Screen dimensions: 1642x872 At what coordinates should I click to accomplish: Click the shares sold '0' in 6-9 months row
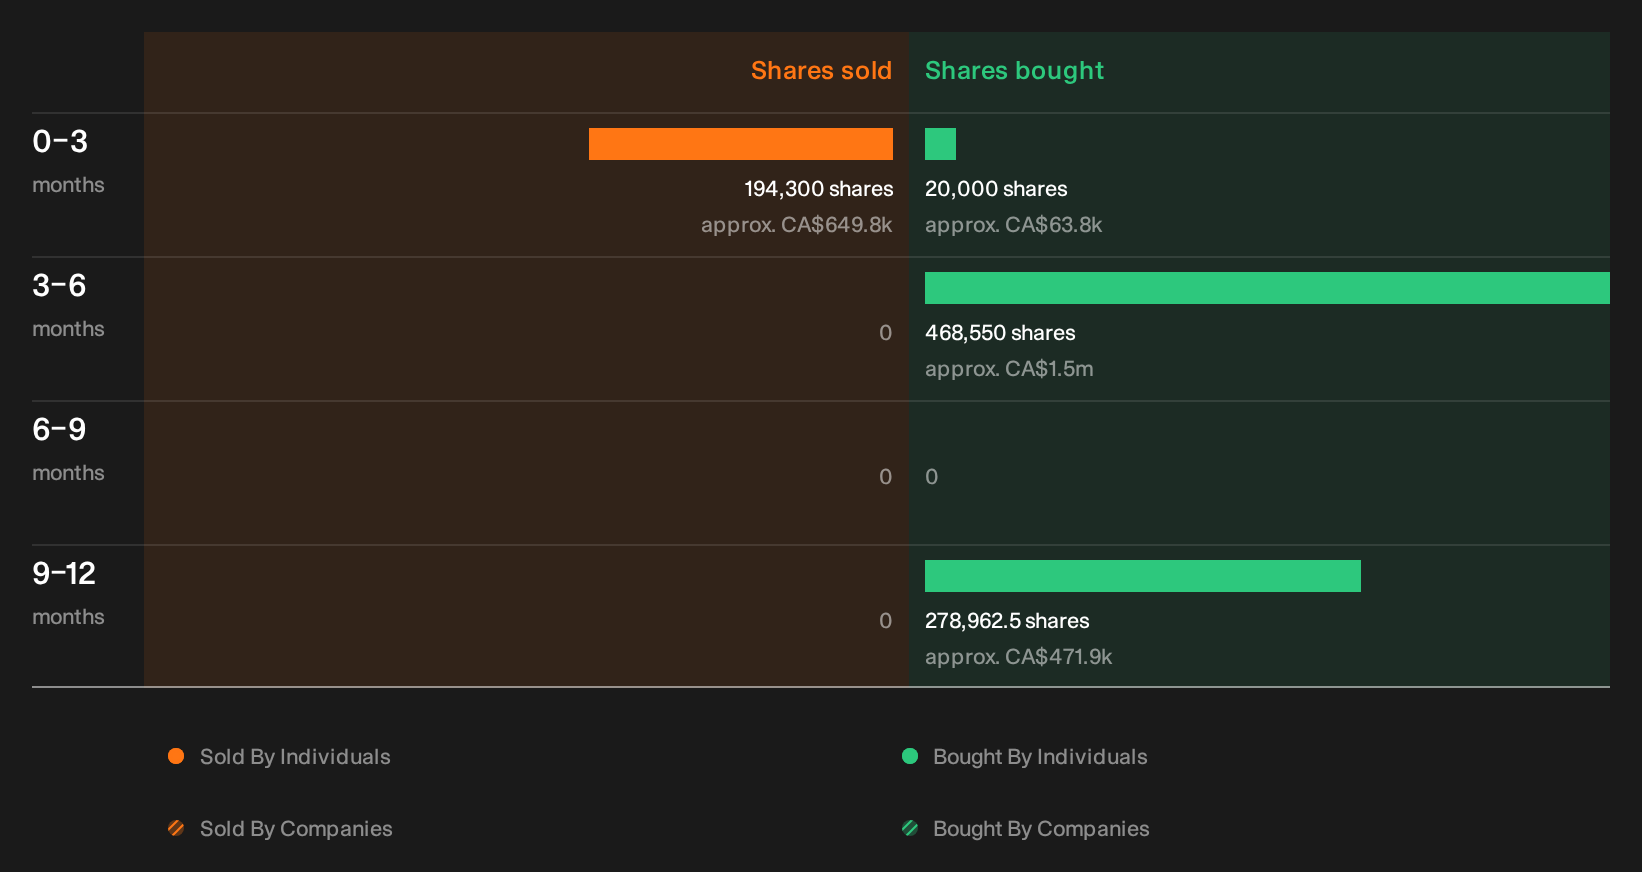coord(885,477)
